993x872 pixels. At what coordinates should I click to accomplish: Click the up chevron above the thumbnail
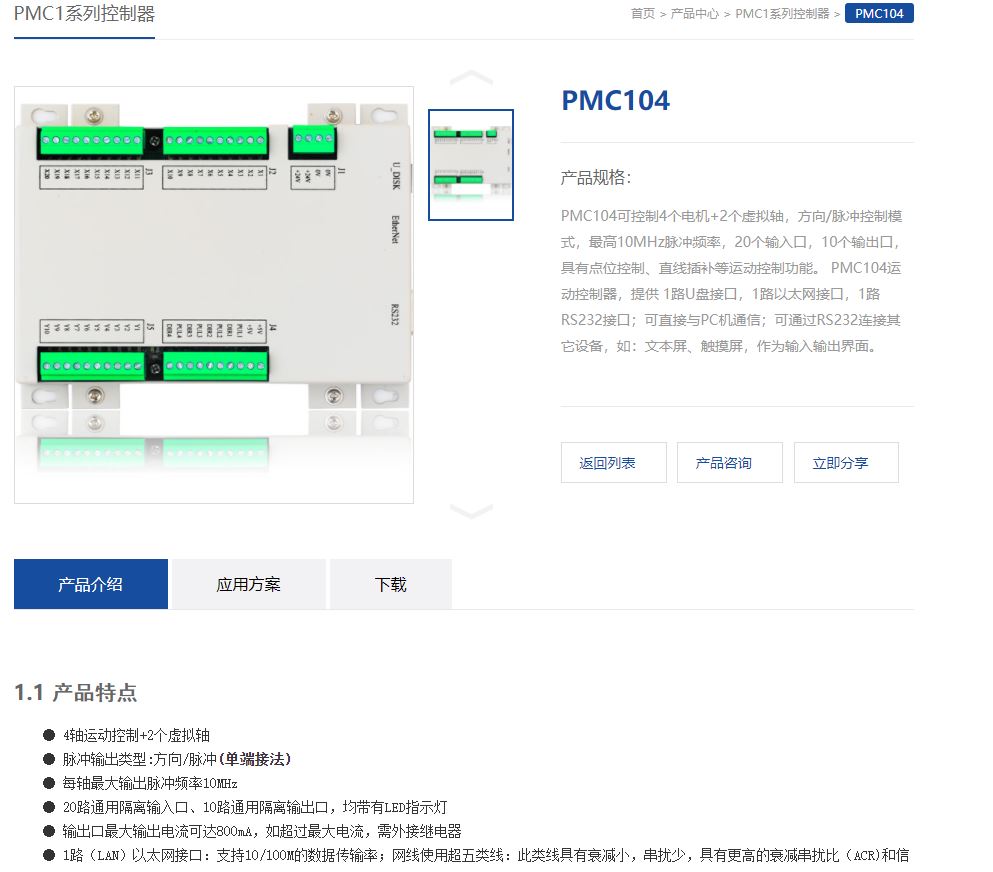(x=471, y=78)
